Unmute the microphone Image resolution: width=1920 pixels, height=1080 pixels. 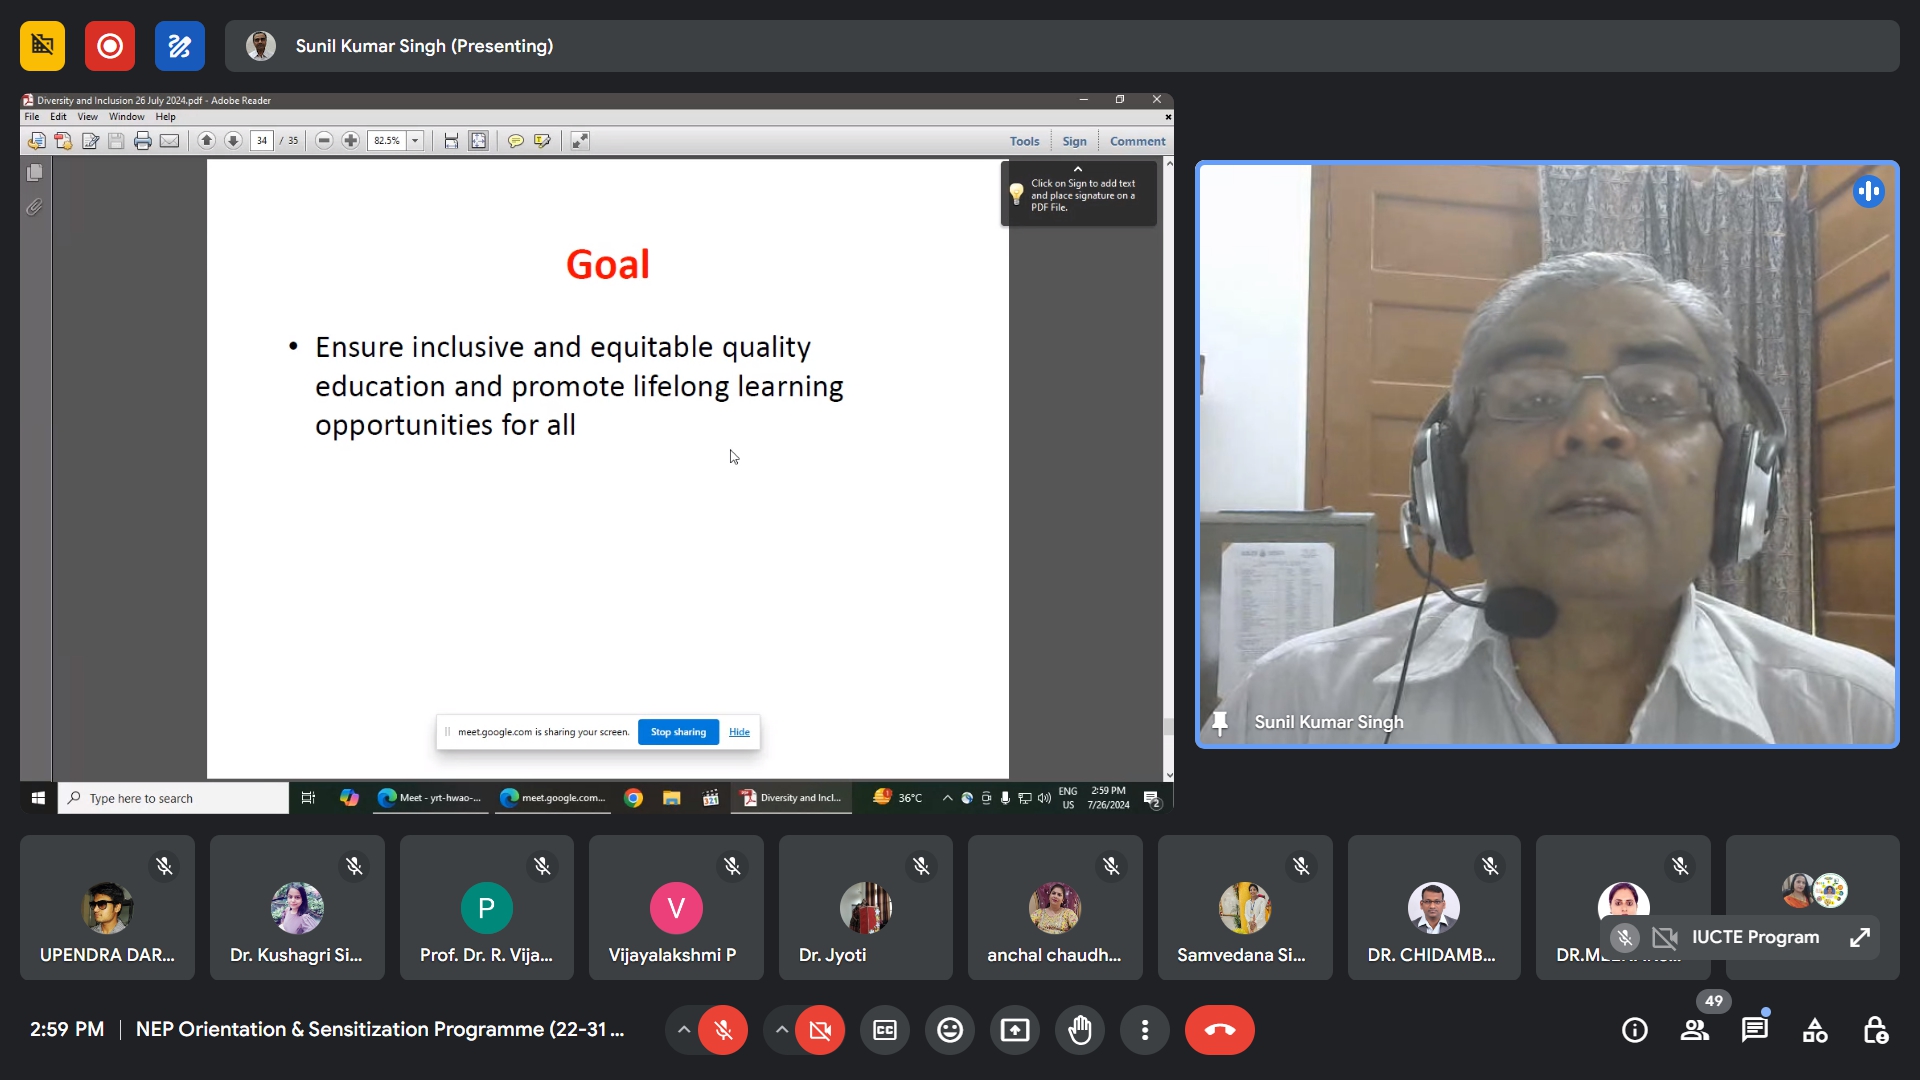723,1030
